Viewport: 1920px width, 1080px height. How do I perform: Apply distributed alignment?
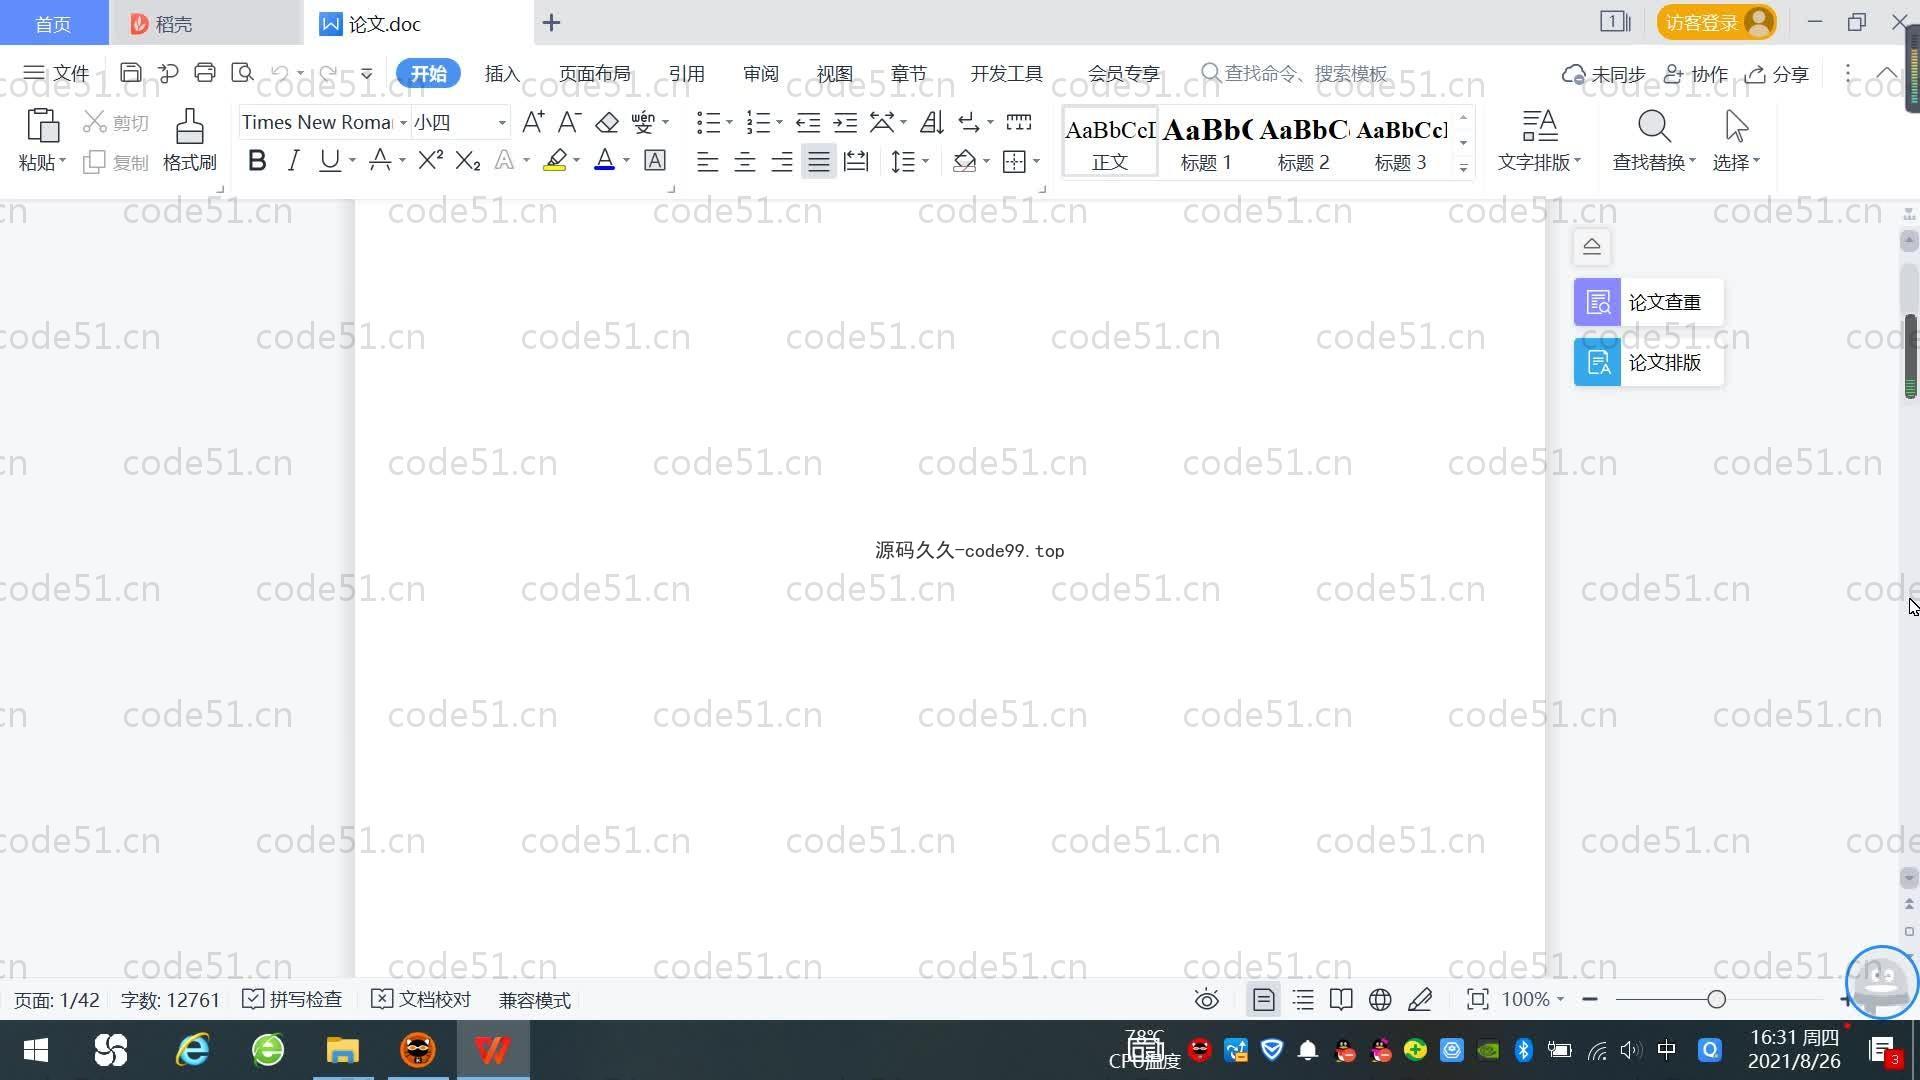856,161
